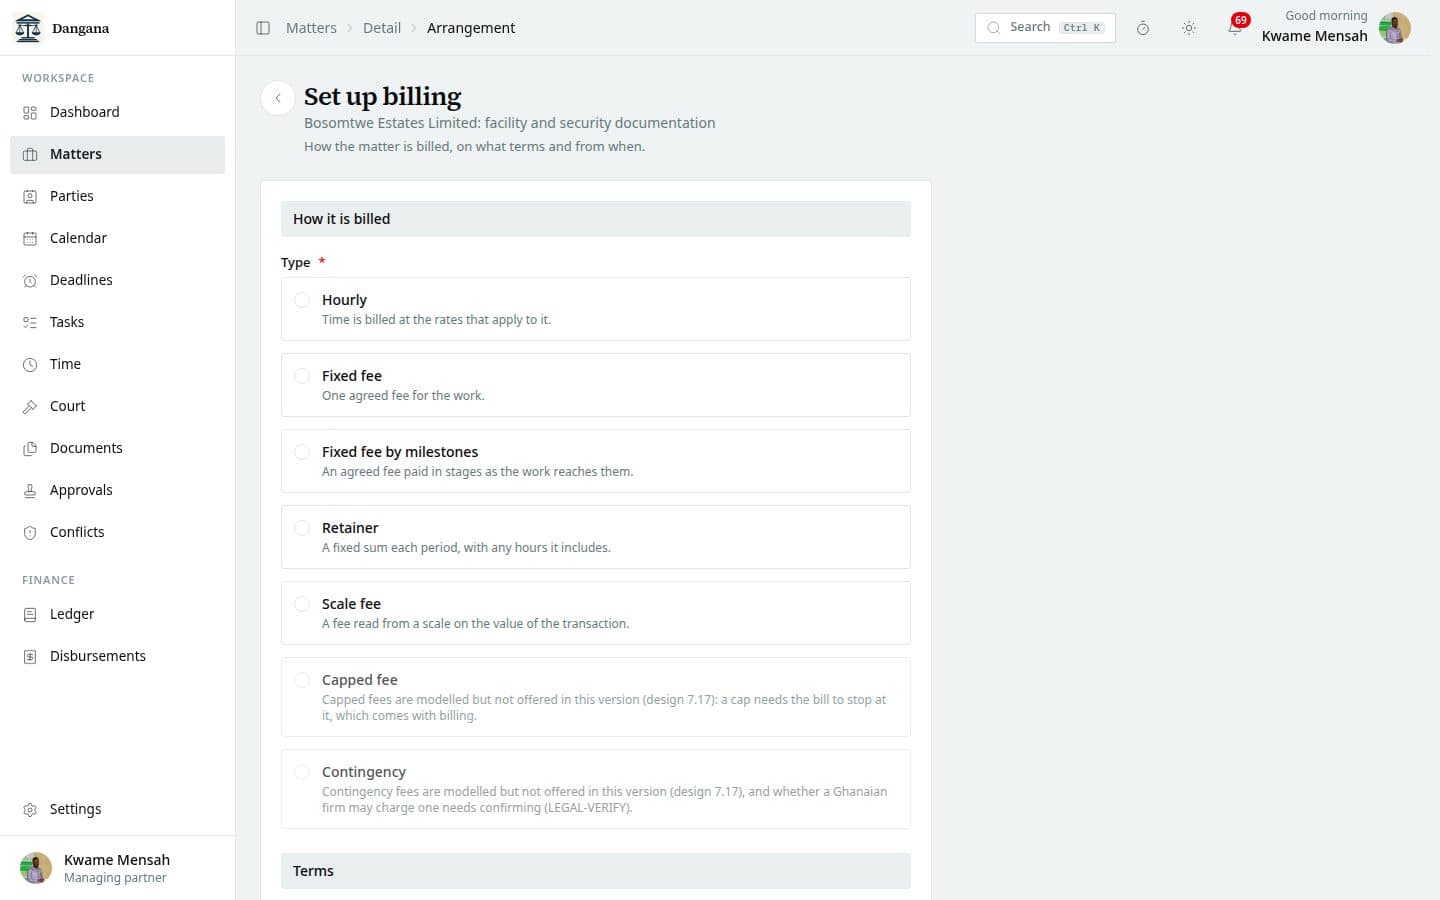1440x900 pixels.
Task: Expand the Terms section header
Action: [x=596, y=871]
